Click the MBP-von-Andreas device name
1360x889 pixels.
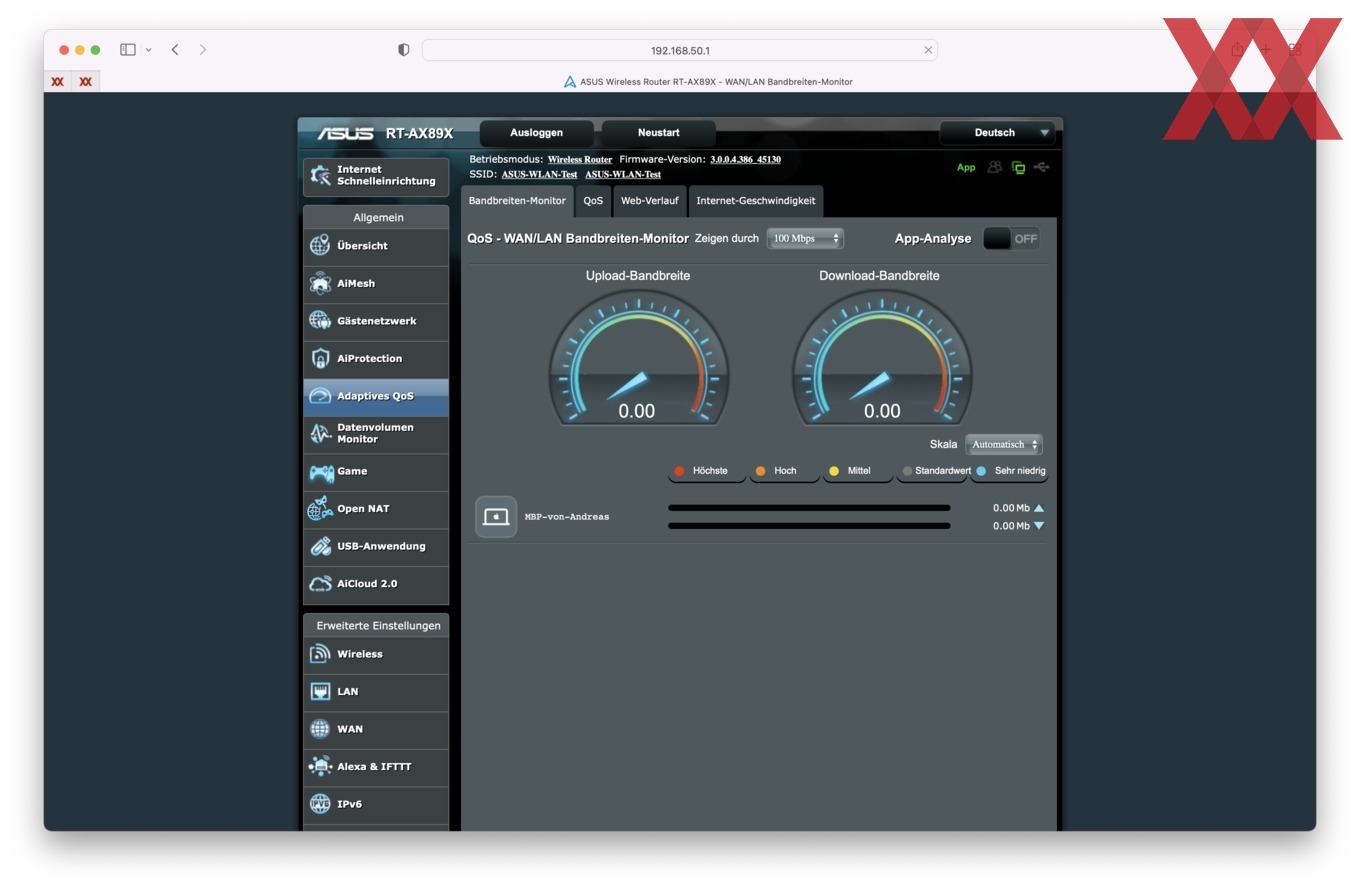567,517
